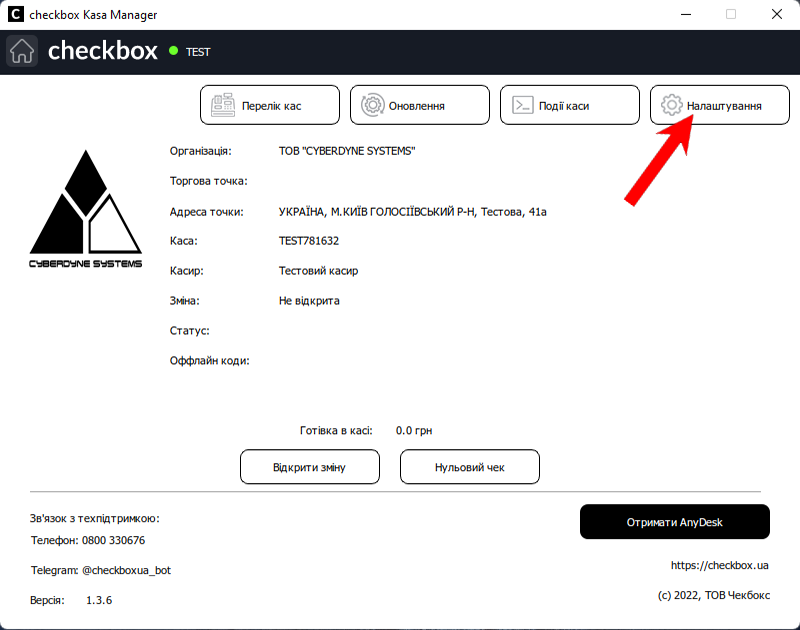
Task: Close the Kasa Manager window
Action: coord(777,14)
